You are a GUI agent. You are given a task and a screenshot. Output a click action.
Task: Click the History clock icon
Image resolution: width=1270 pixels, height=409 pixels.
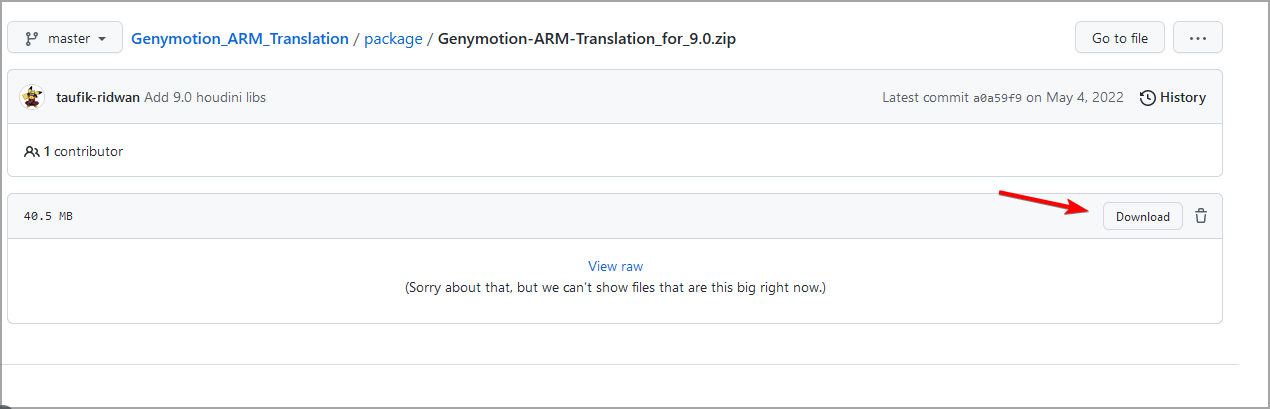[x=1148, y=97]
